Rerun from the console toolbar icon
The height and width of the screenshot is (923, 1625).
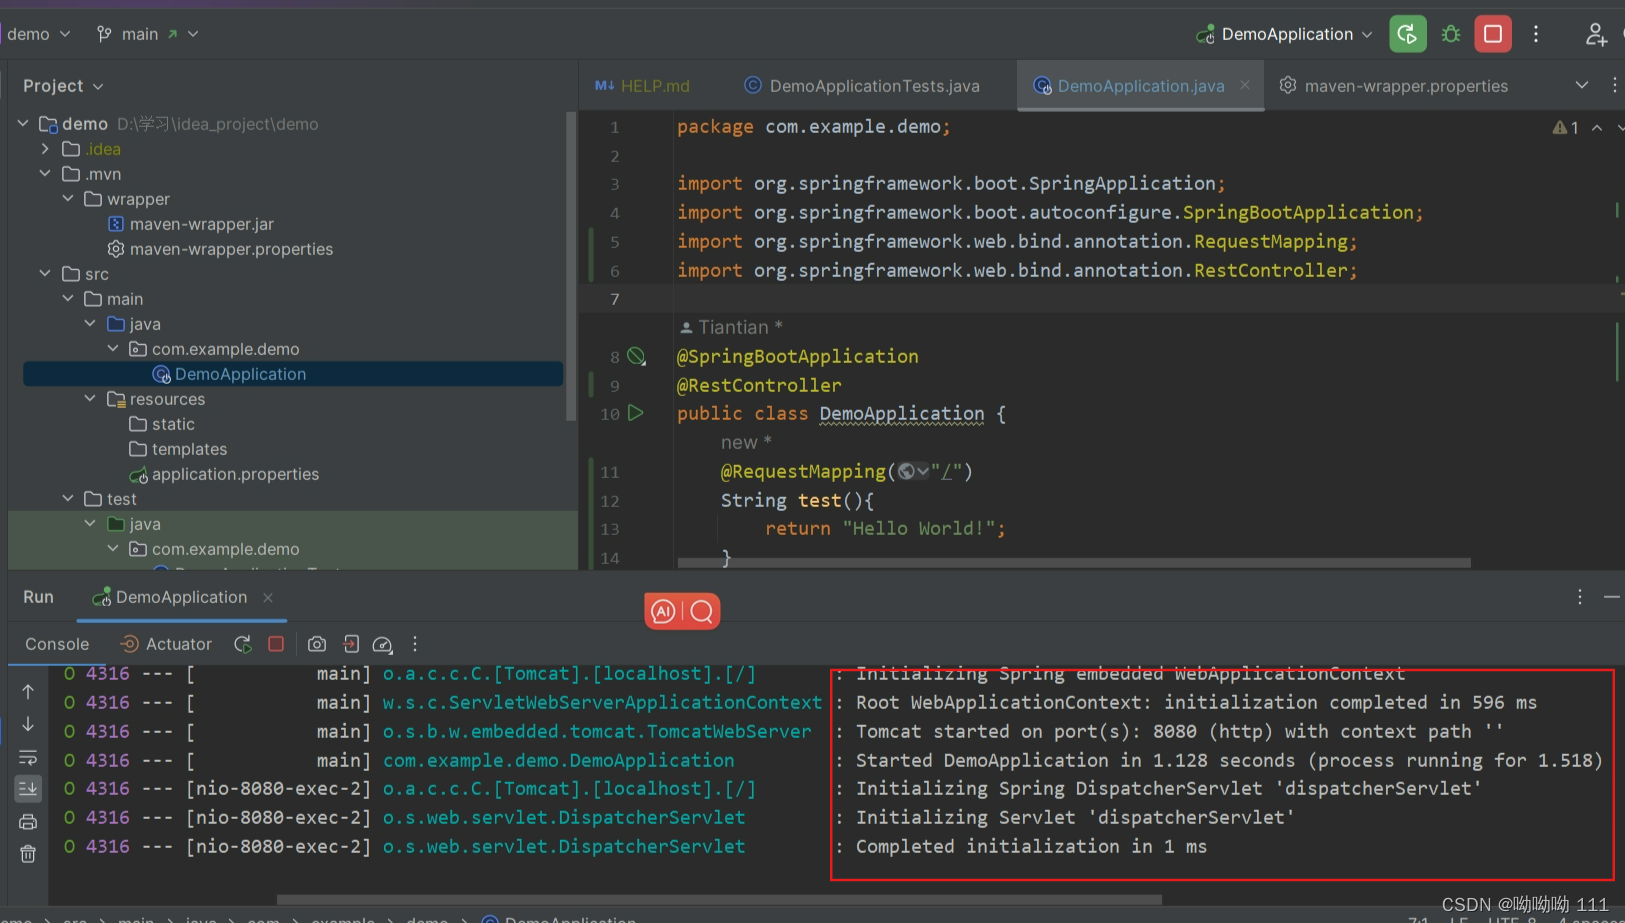tap(243, 644)
